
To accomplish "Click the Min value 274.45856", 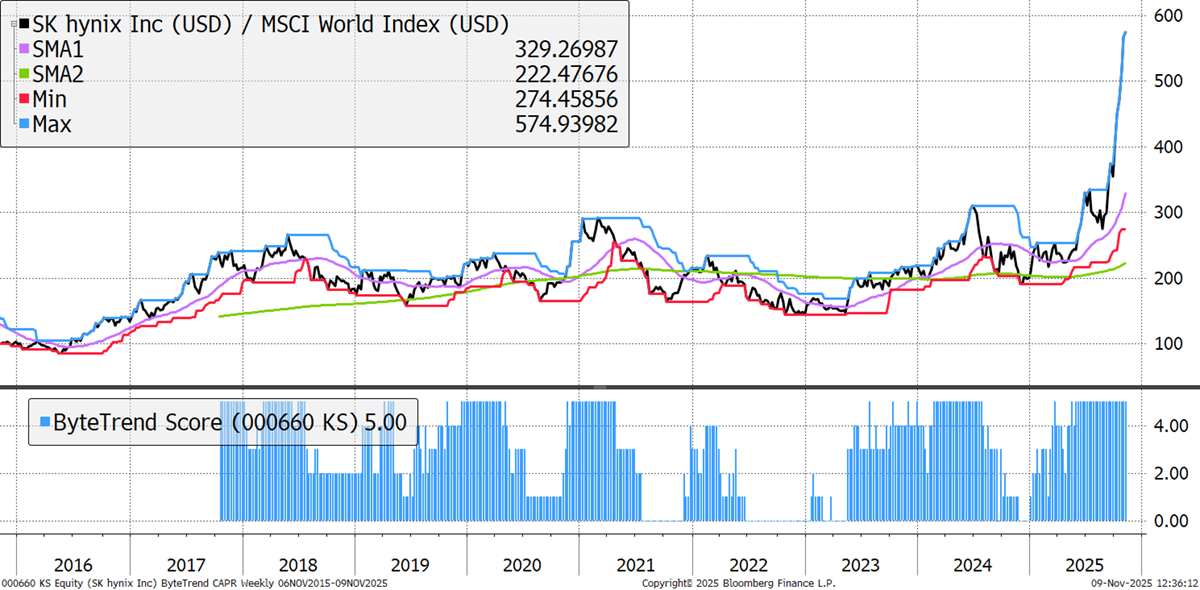I will click(x=569, y=100).
